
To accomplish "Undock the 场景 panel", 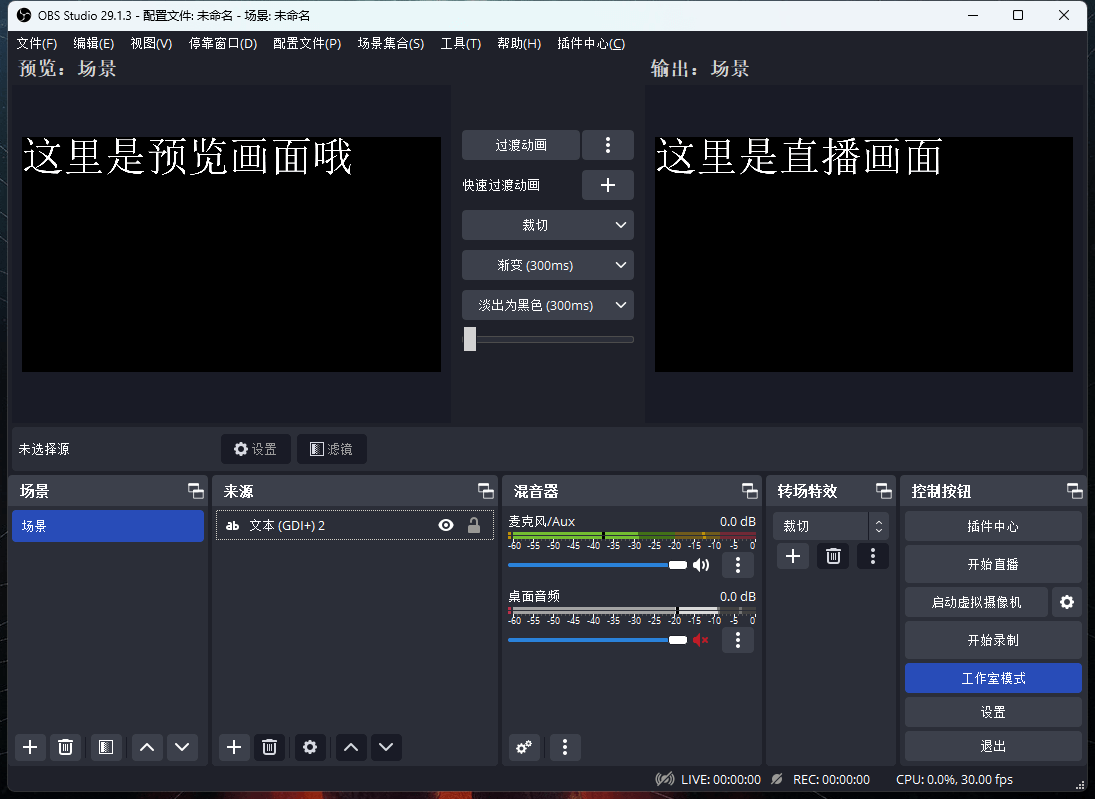I will tap(196, 491).
